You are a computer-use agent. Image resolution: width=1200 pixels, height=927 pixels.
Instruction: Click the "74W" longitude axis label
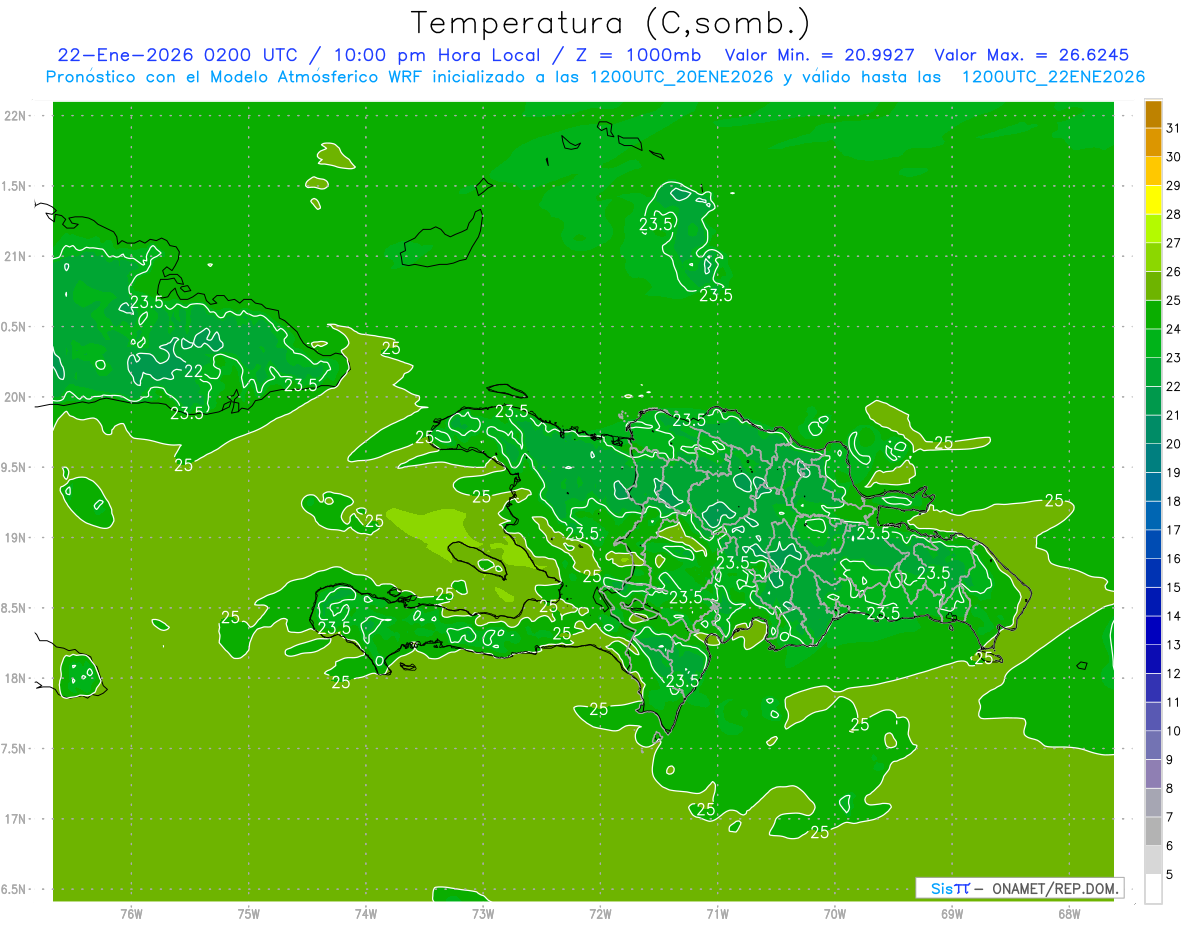click(x=366, y=913)
